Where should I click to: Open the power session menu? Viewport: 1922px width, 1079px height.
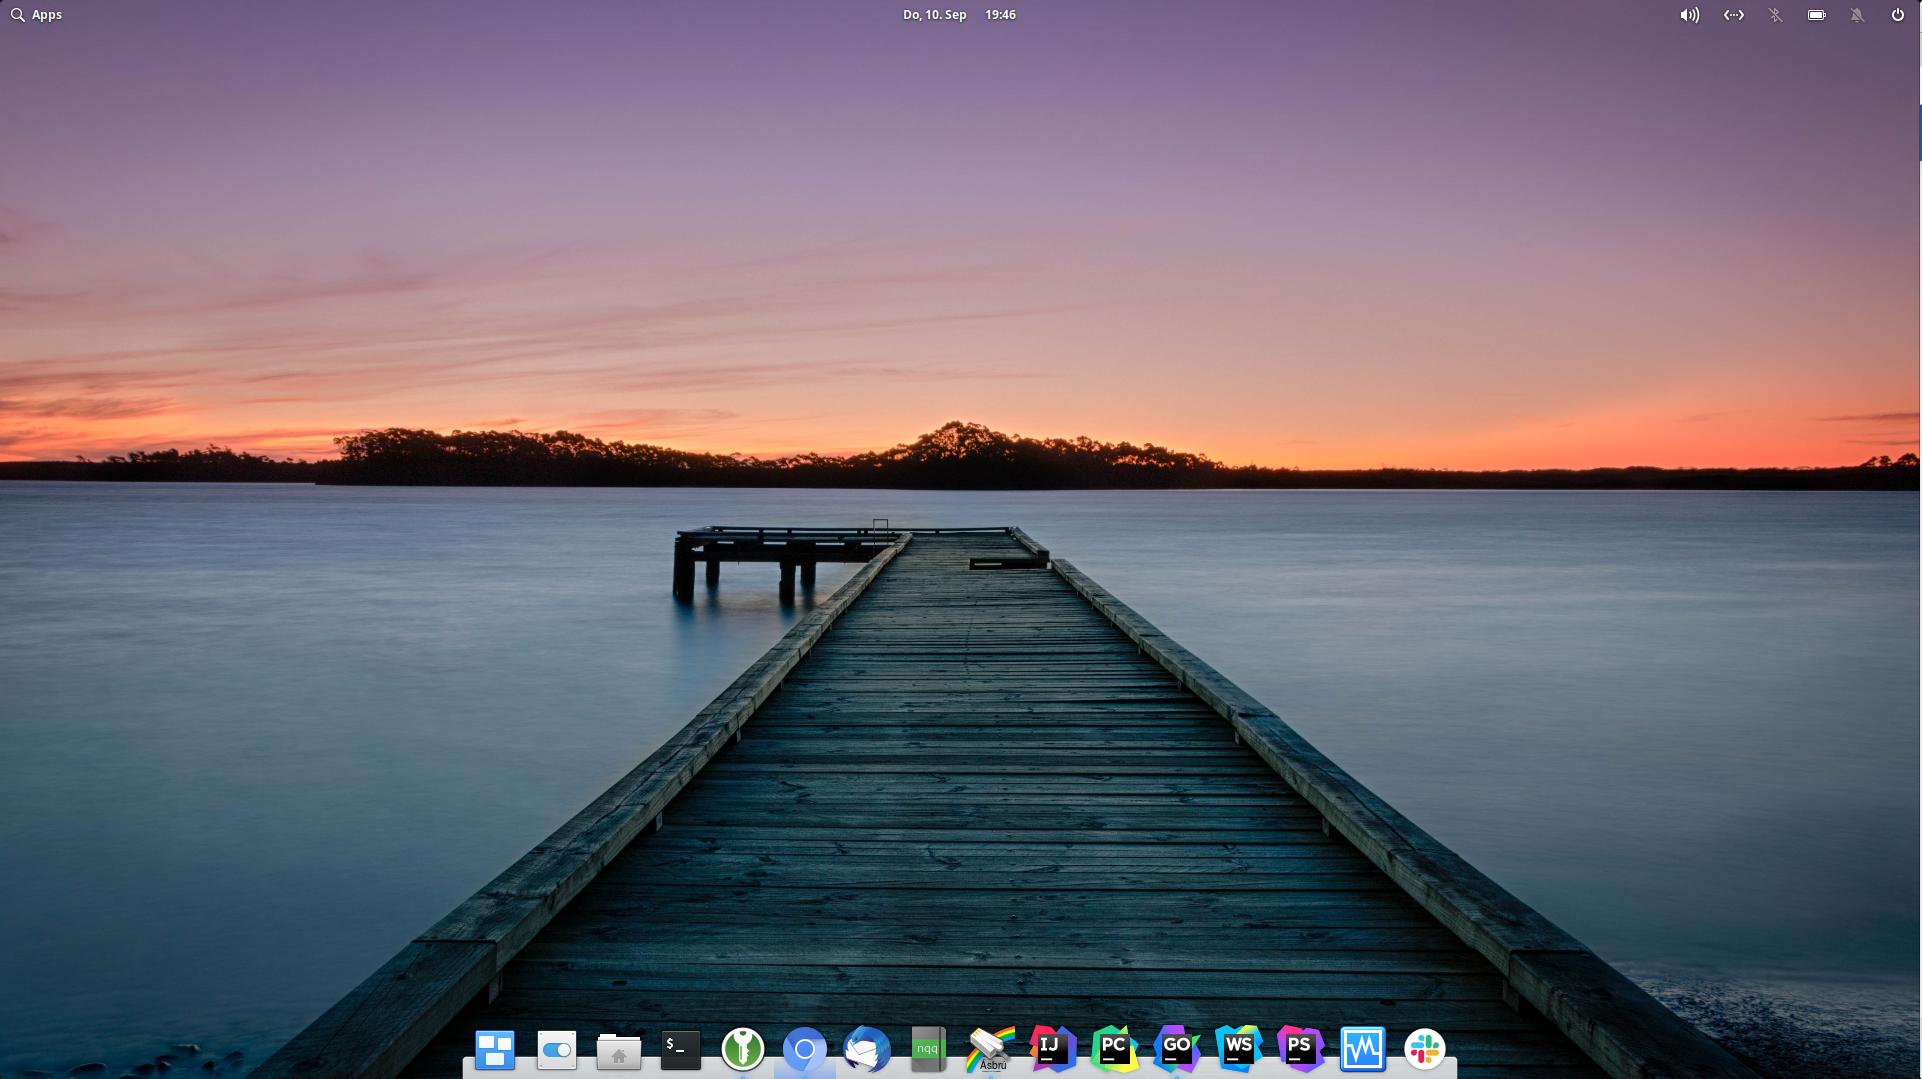1897,15
